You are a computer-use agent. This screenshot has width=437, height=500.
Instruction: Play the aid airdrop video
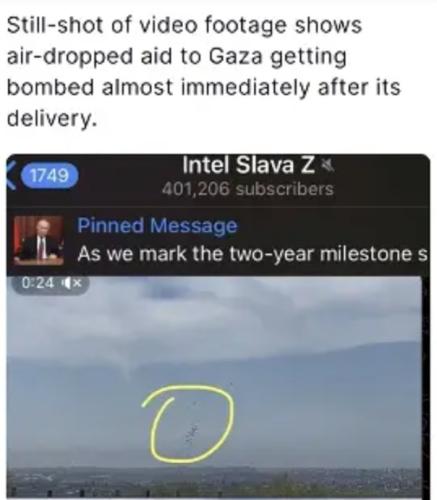tap(214, 386)
